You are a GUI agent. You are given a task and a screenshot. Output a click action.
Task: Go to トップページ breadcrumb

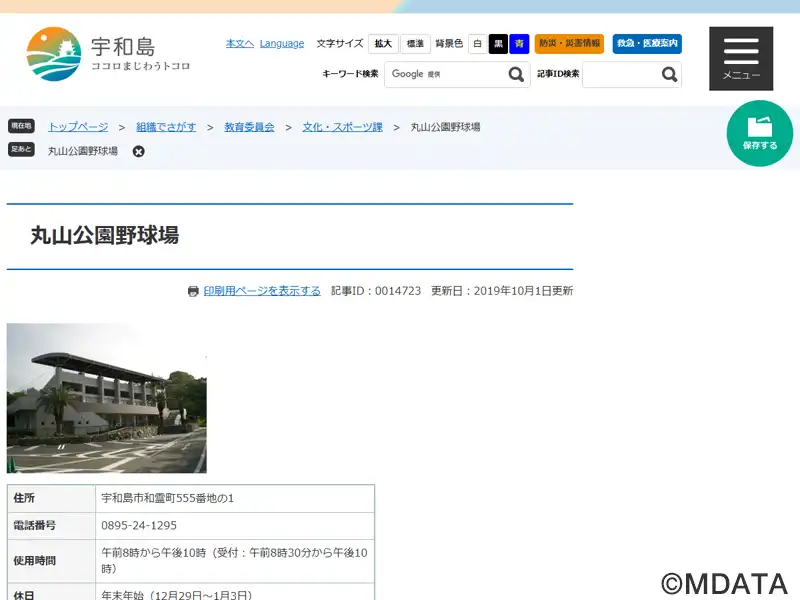pyautogui.click(x=78, y=127)
